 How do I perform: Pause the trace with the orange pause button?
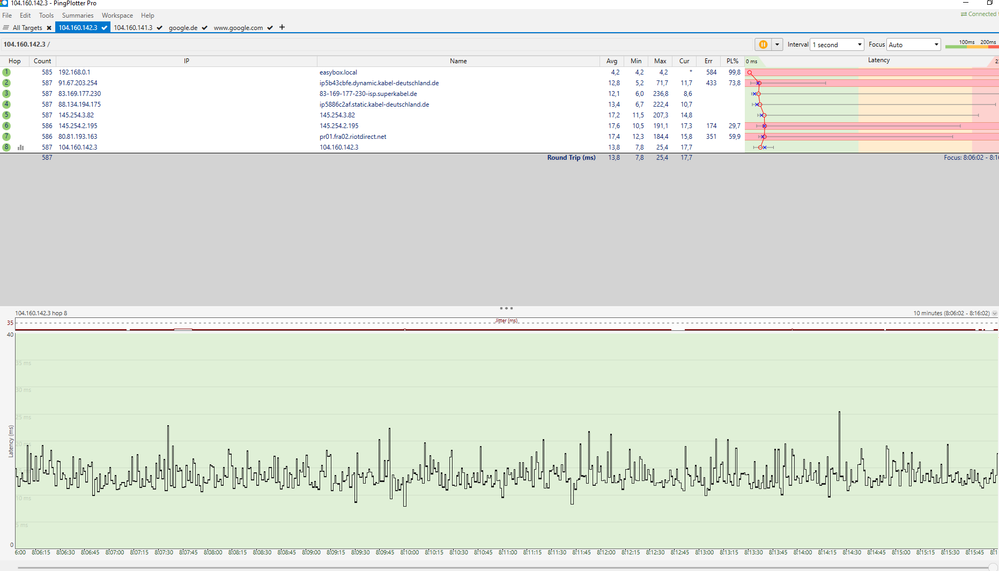point(762,45)
